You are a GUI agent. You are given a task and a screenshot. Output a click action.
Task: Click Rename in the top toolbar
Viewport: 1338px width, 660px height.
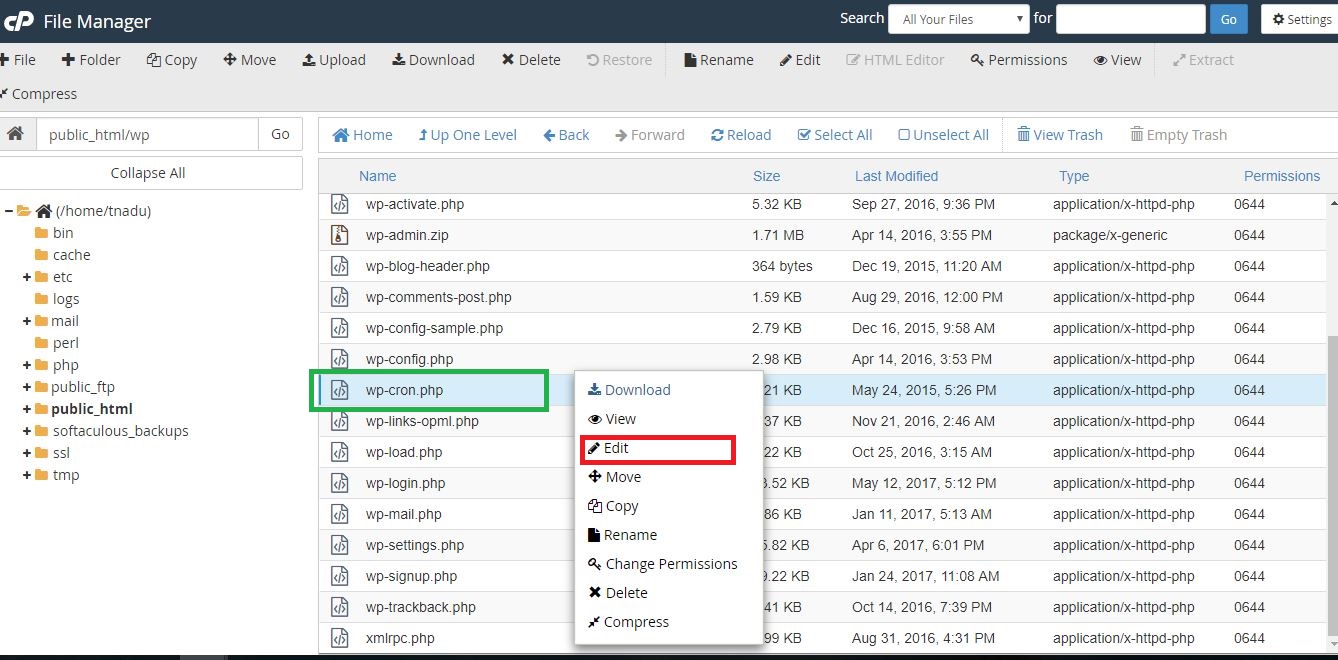pyautogui.click(x=719, y=60)
